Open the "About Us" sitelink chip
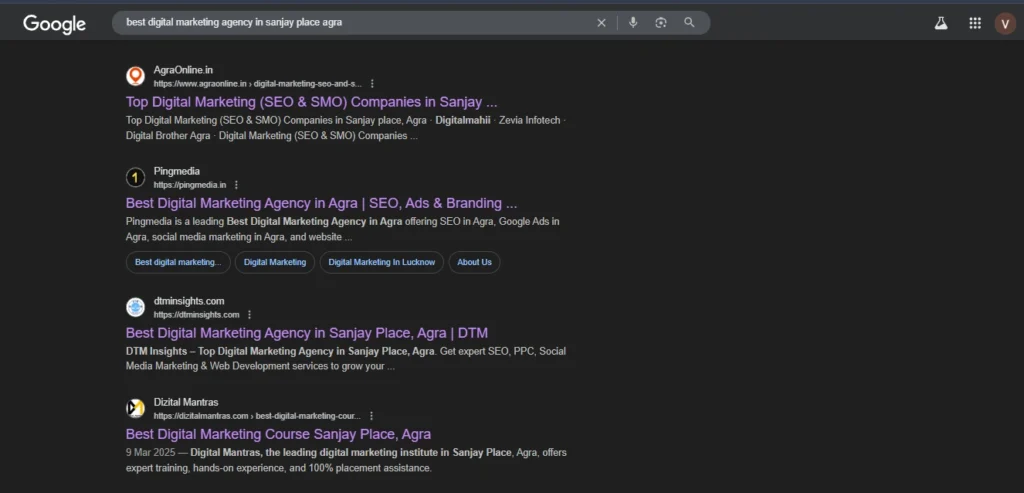The image size is (1024, 493). (x=474, y=262)
